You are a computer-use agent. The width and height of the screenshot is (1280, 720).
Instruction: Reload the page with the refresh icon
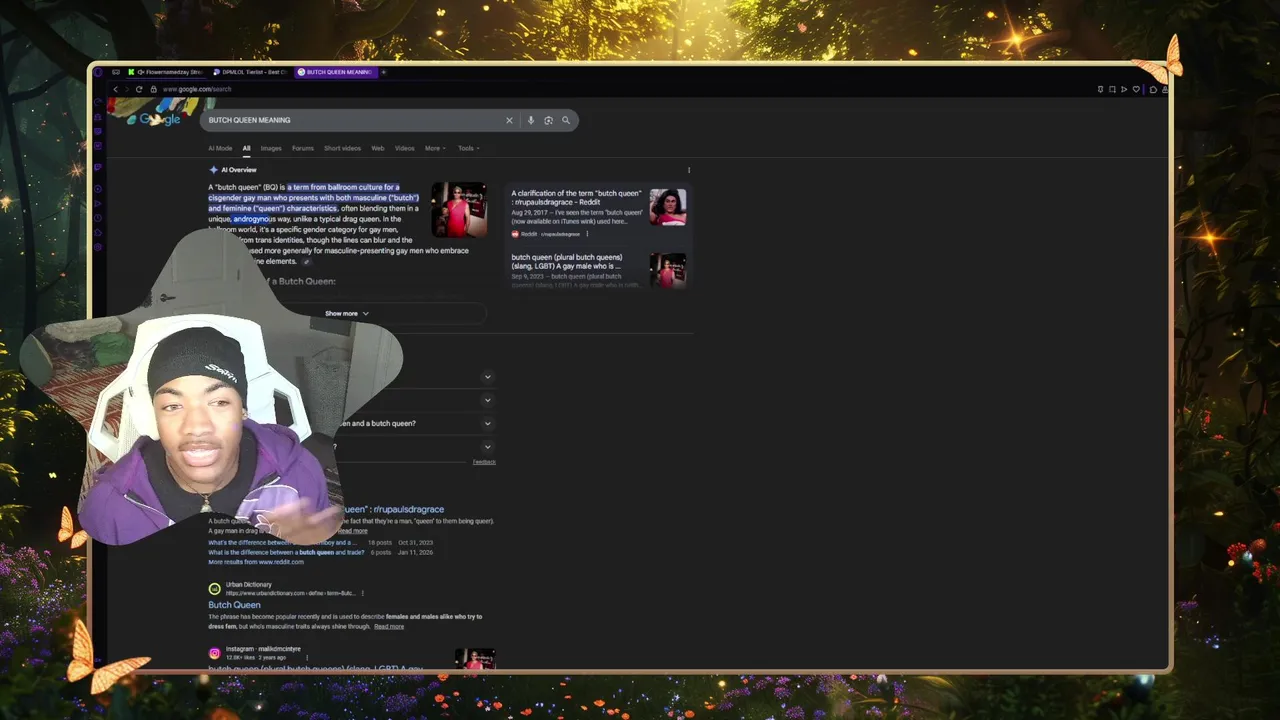tap(139, 89)
